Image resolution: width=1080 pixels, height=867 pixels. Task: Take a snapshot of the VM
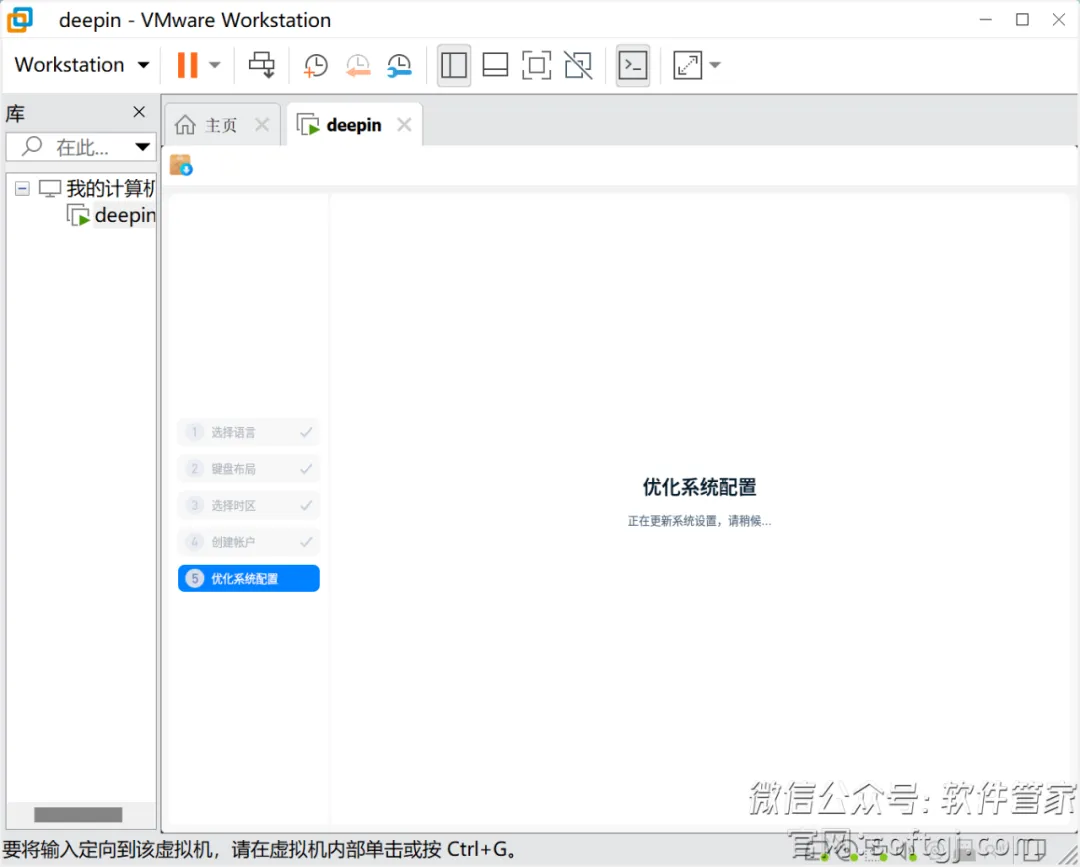tap(315, 65)
